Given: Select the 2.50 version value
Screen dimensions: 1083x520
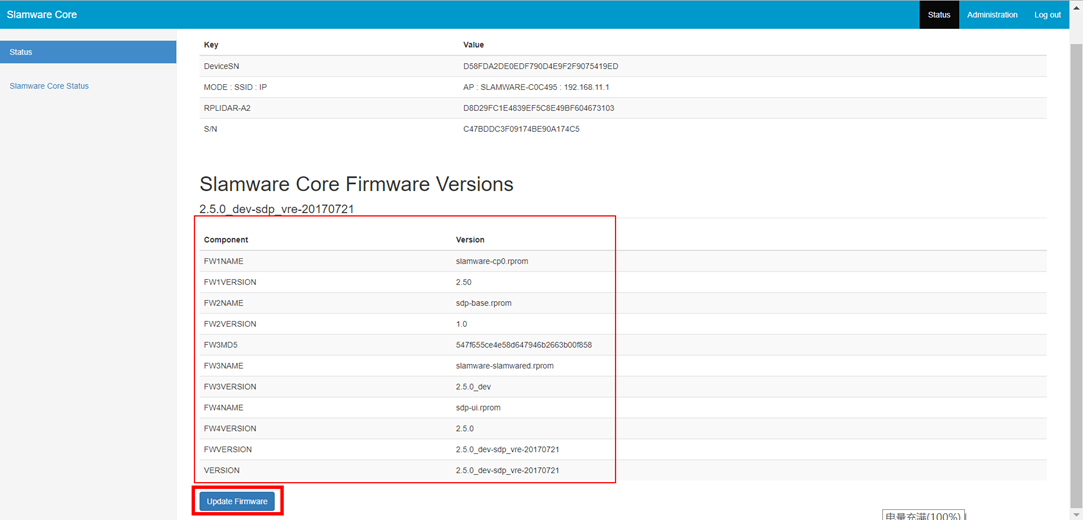Looking at the screenshot, I should click(463, 282).
